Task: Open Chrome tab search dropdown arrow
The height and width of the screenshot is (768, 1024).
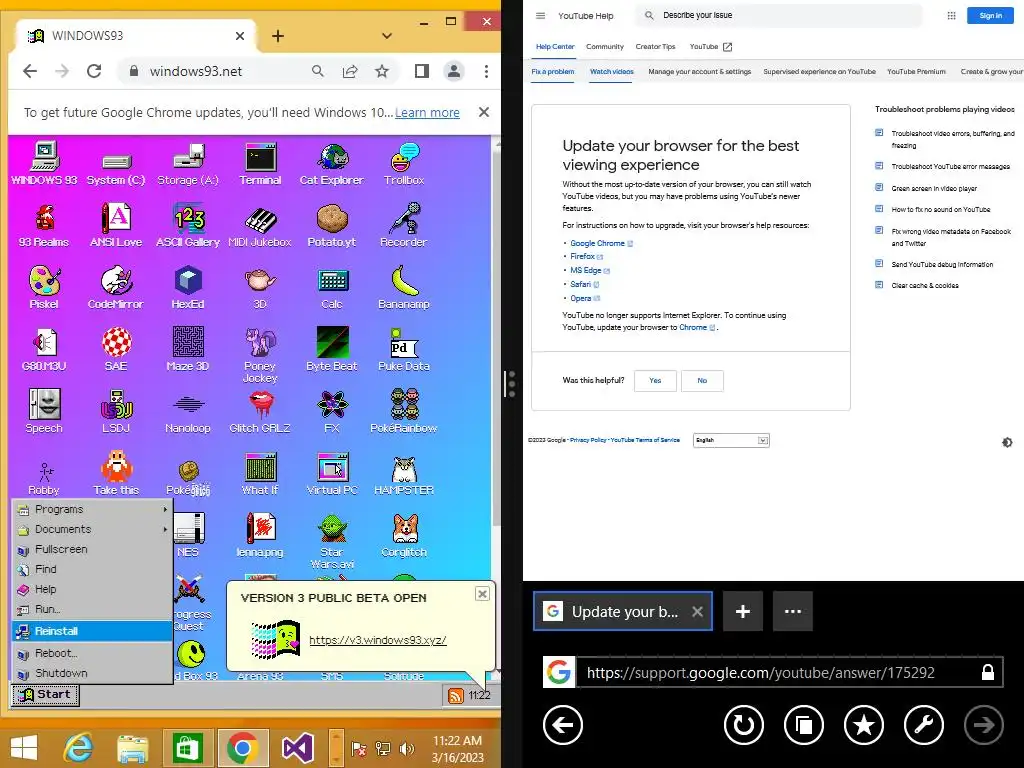Action: pyautogui.click(x=387, y=36)
